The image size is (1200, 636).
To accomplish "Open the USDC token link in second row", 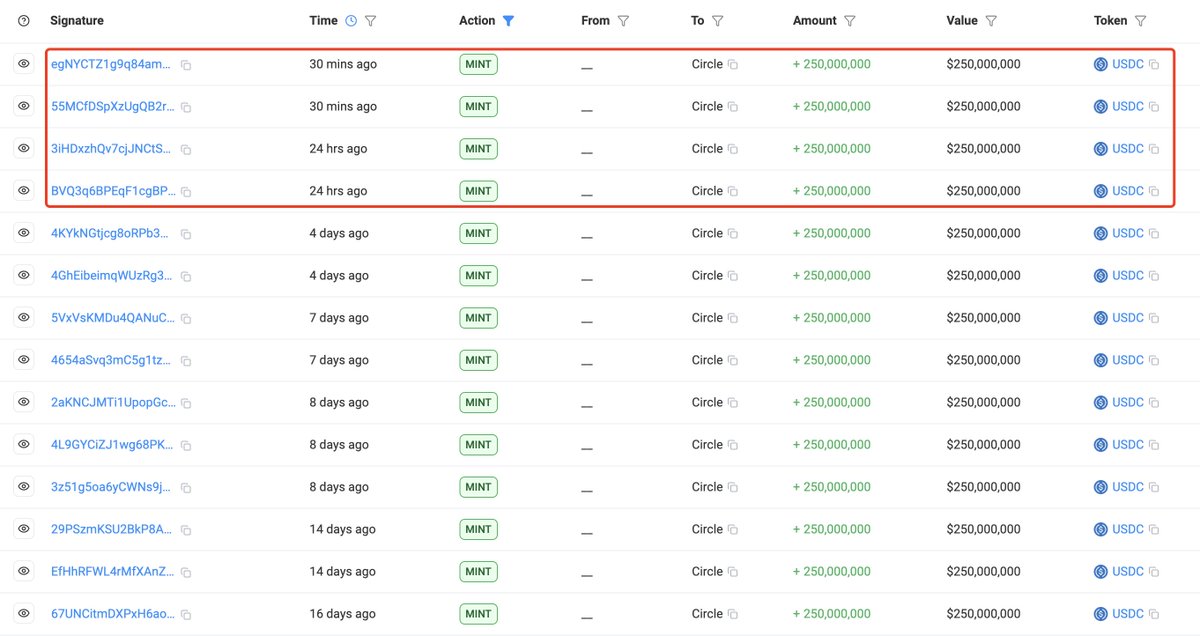I will (x=1127, y=107).
